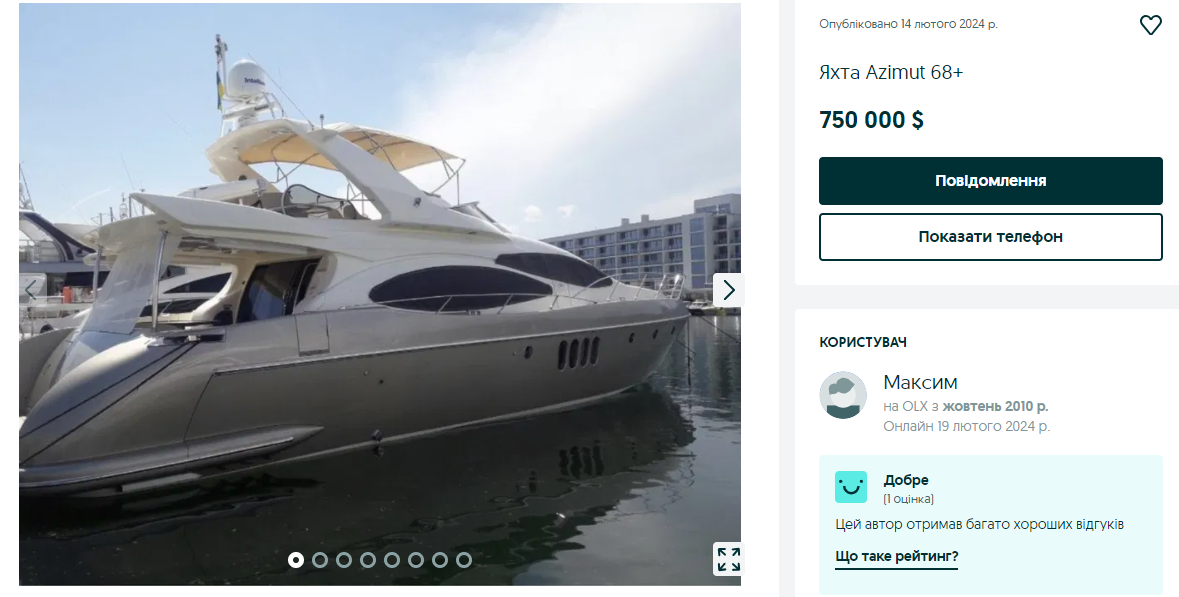Add listing to favorites with heart icon
Viewport: 1179px width, 597px height.
click(x=1150, y=25)
